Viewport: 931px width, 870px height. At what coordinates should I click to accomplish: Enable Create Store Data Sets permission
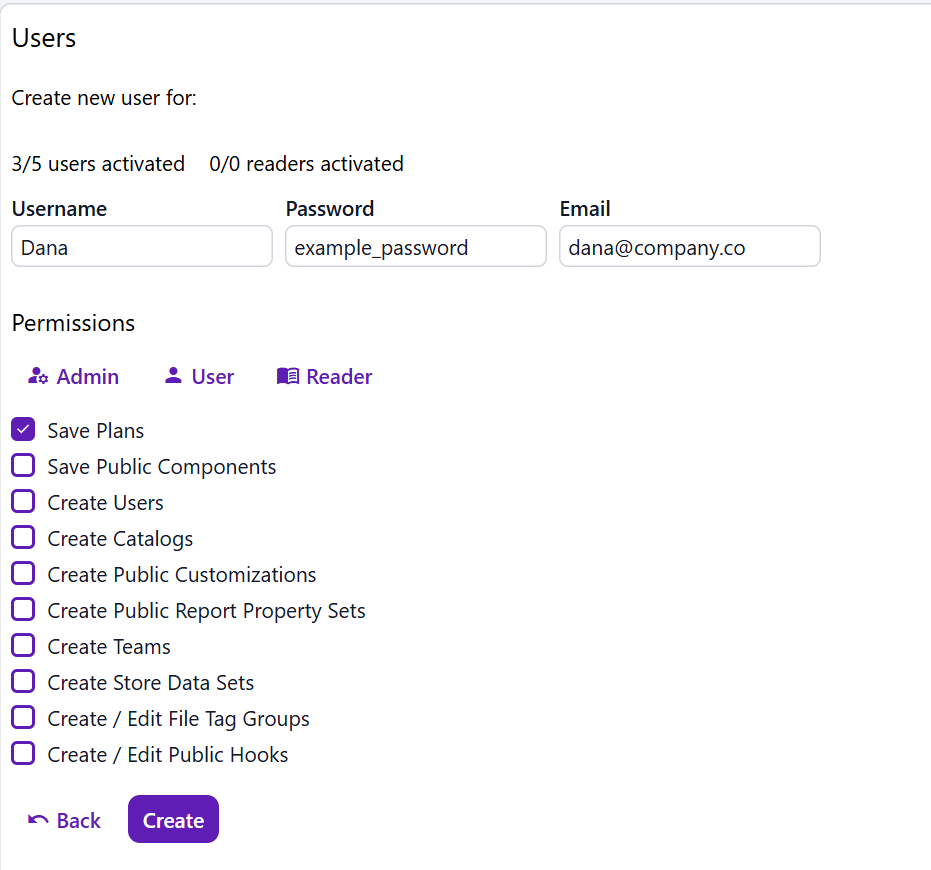23,682
